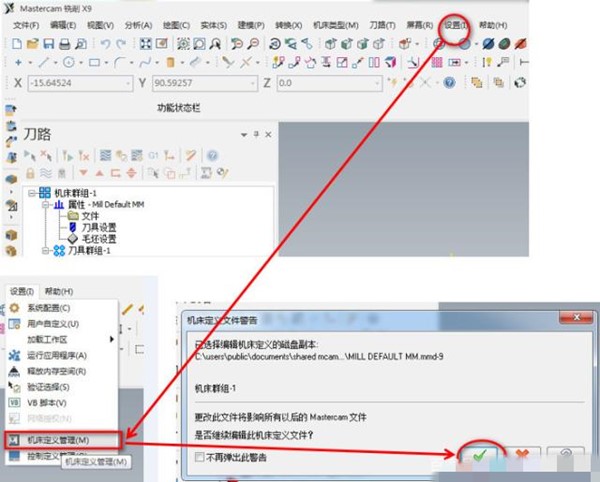Click the Redo arrow icon
The width and height of the screenshot is (600, 482).
point(121,44)
